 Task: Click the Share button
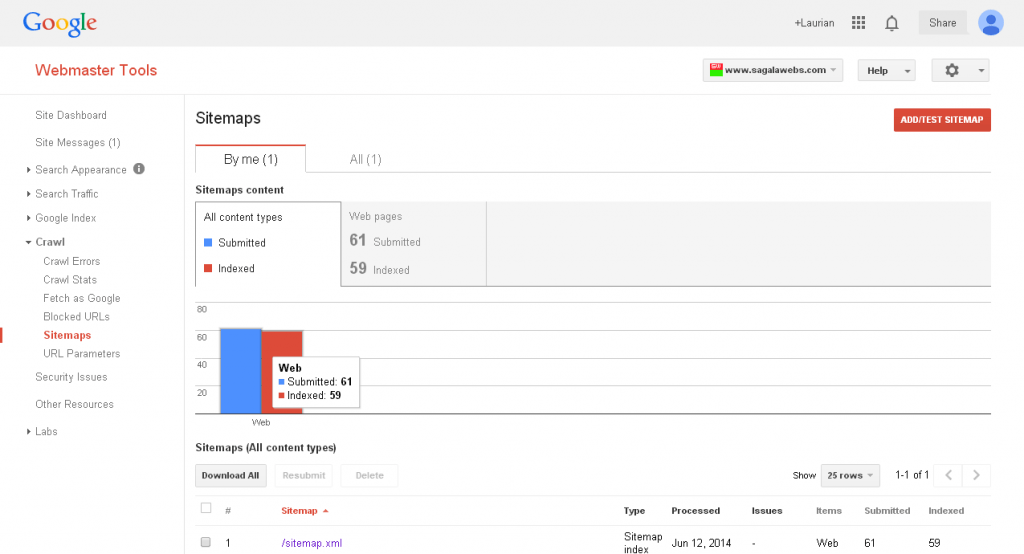(942, 23)
